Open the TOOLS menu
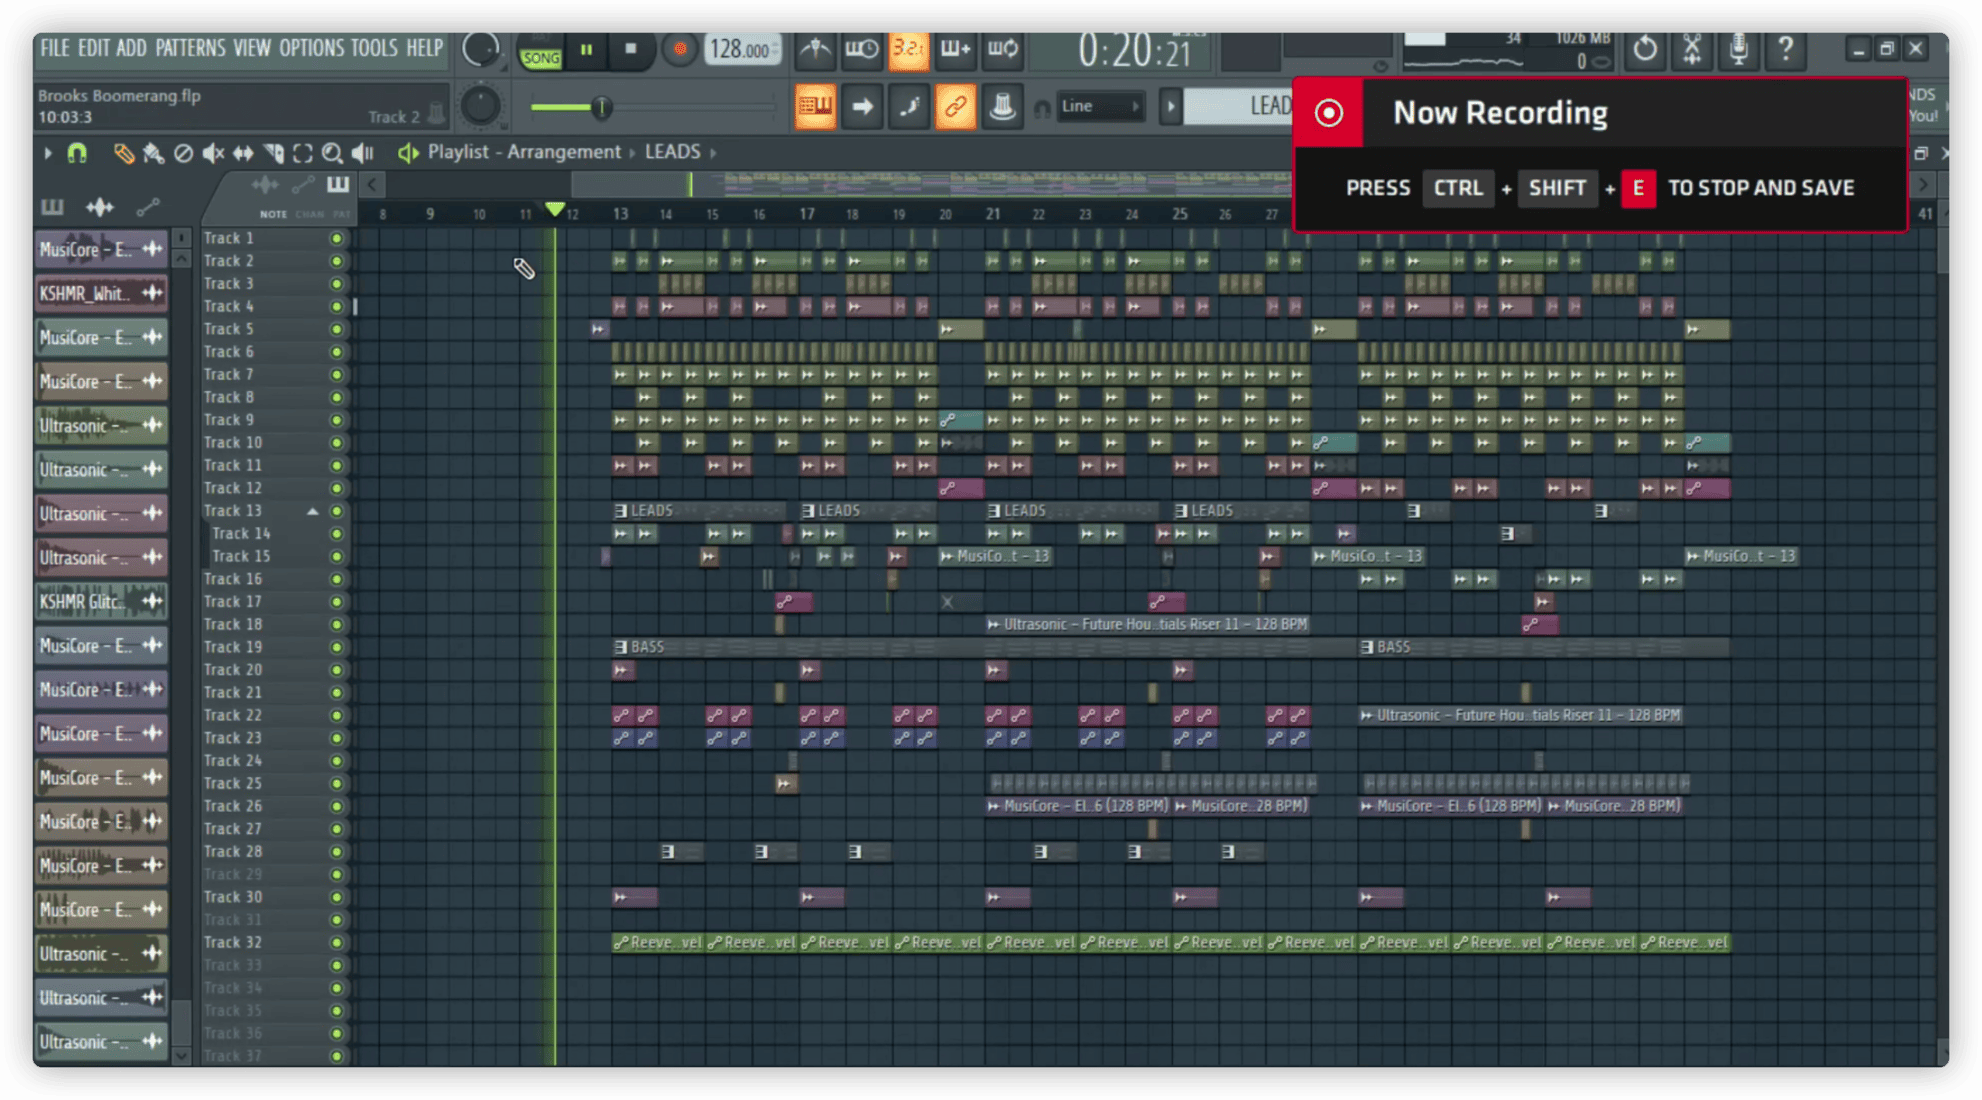This screenshot has height=1100, width=1982. 374,47
